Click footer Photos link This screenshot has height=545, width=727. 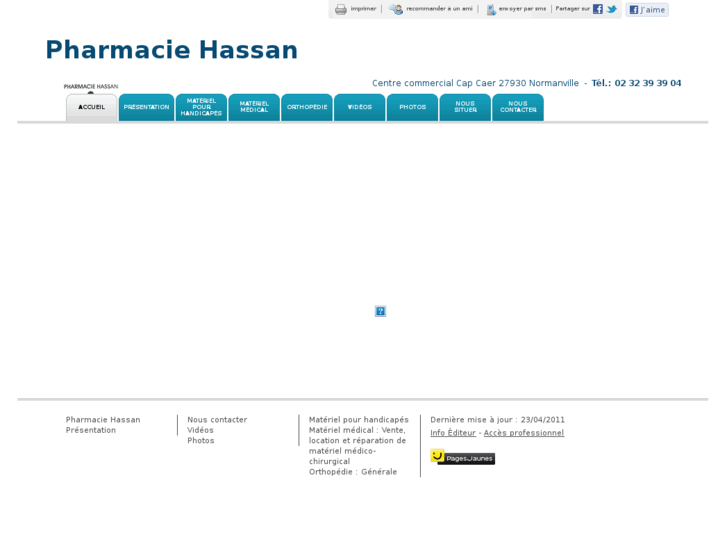(201, 441)
